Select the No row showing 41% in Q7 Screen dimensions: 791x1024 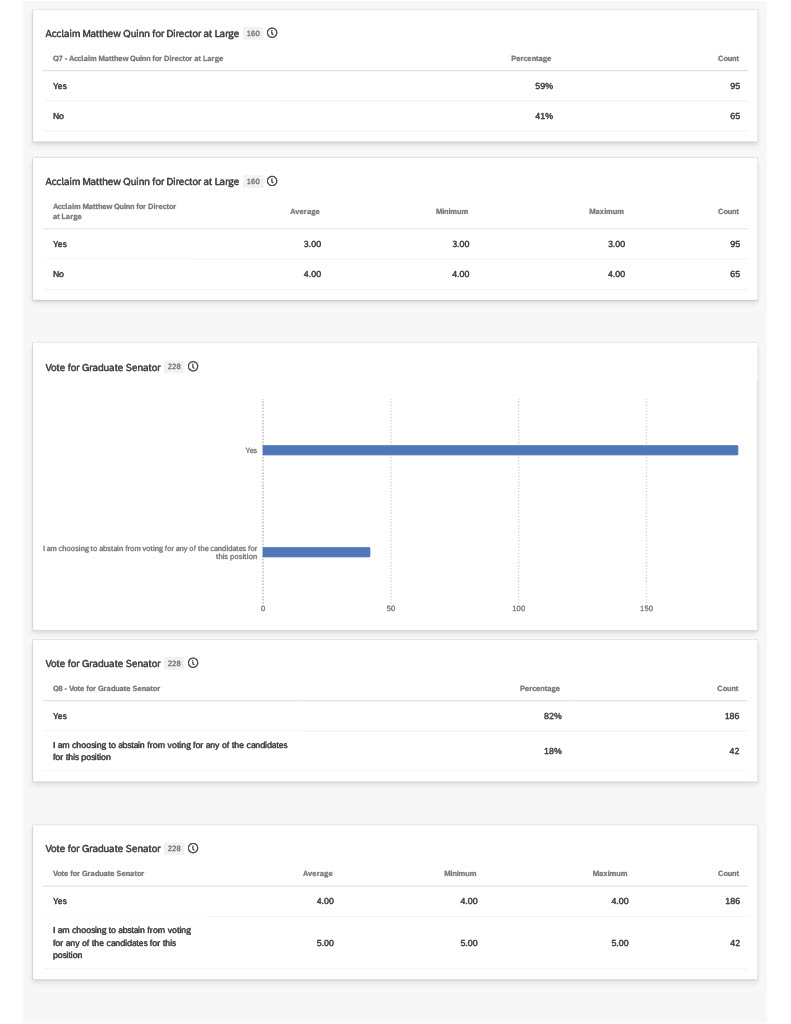[x=396, y=116]
